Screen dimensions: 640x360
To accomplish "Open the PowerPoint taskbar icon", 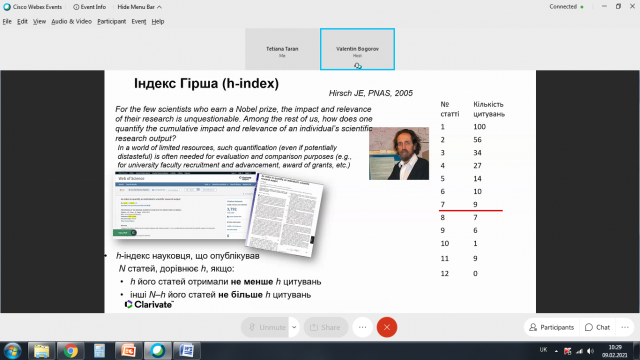I will click(x=128, y=351).
